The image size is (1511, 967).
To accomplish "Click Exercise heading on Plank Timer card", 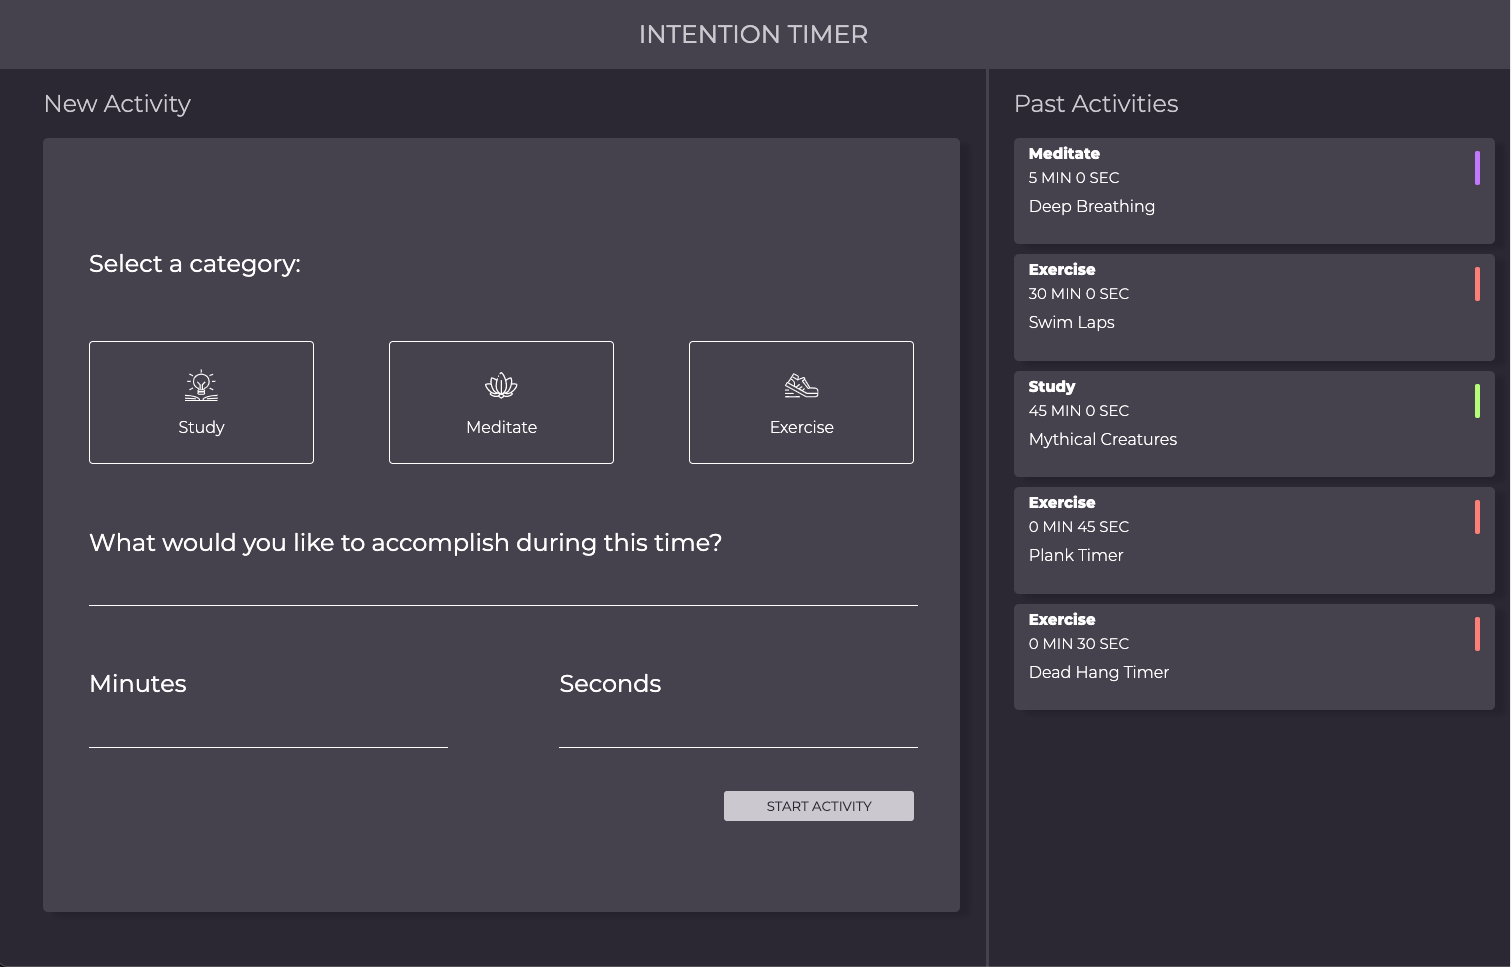I will point(1062,502).
